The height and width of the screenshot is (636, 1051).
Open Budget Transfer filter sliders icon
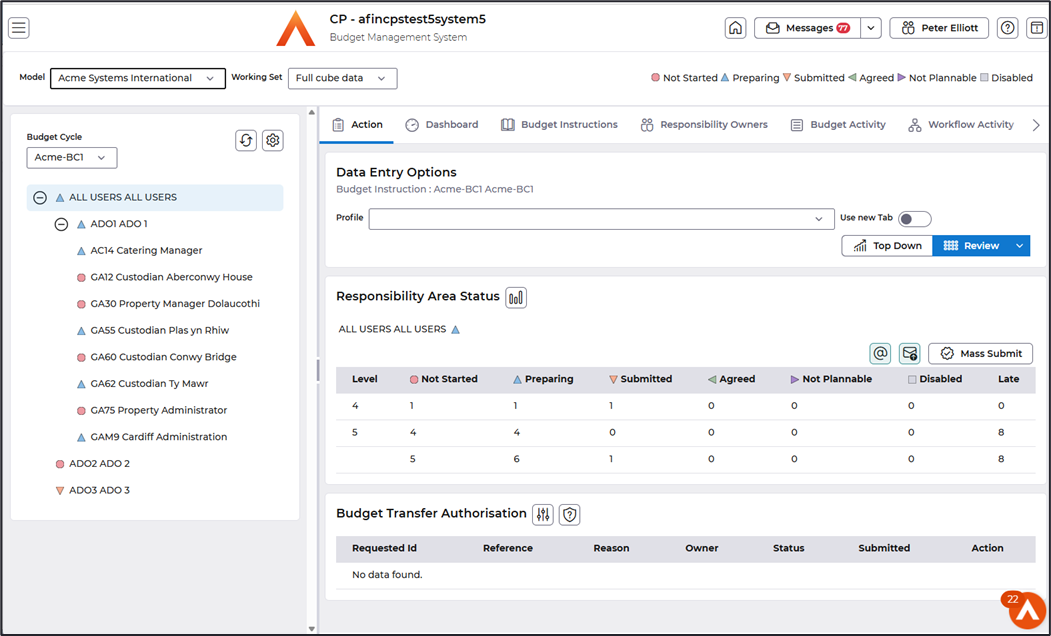tap(543, 515)
